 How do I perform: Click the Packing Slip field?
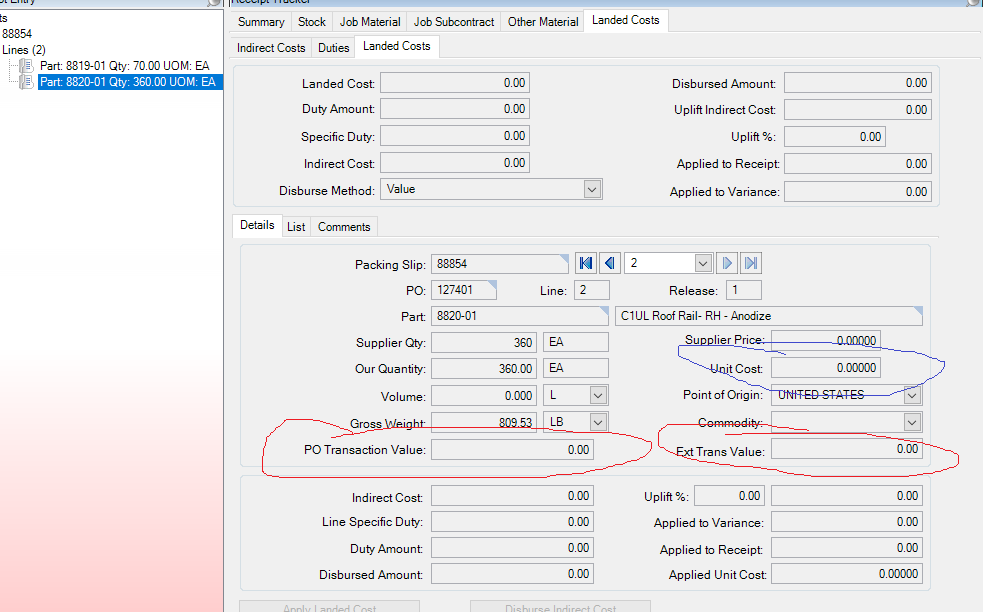[500, 264]
